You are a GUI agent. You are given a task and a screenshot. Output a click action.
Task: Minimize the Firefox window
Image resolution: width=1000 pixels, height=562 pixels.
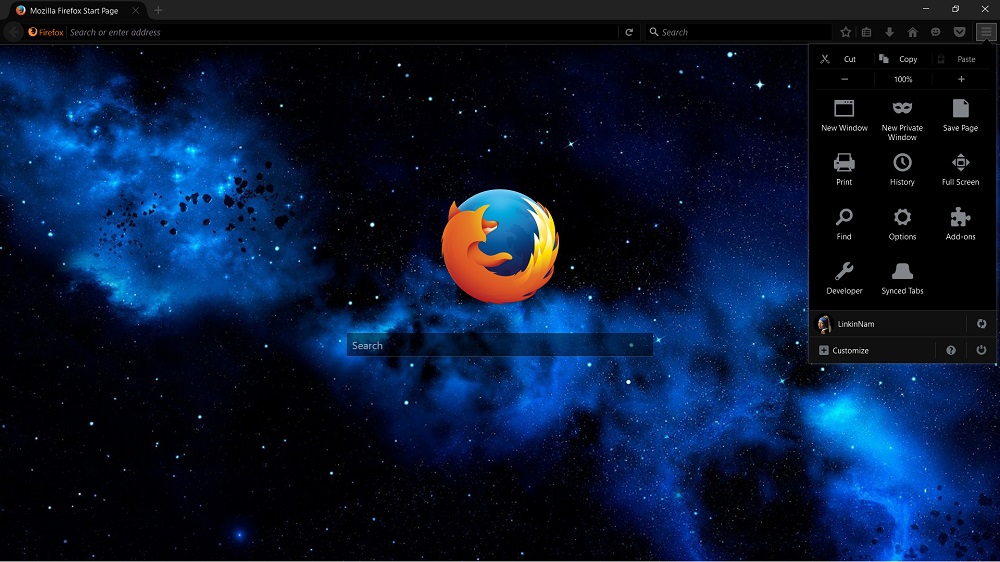click(926, 9)
